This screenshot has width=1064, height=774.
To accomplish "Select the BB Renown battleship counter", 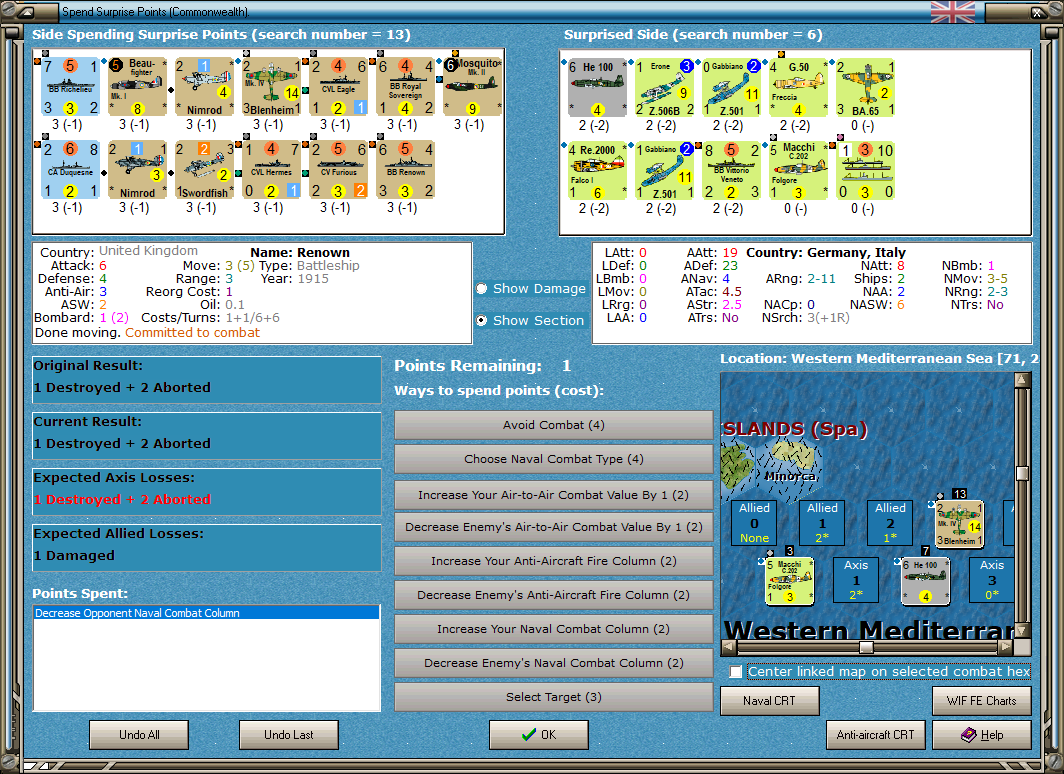I will 405,170.
